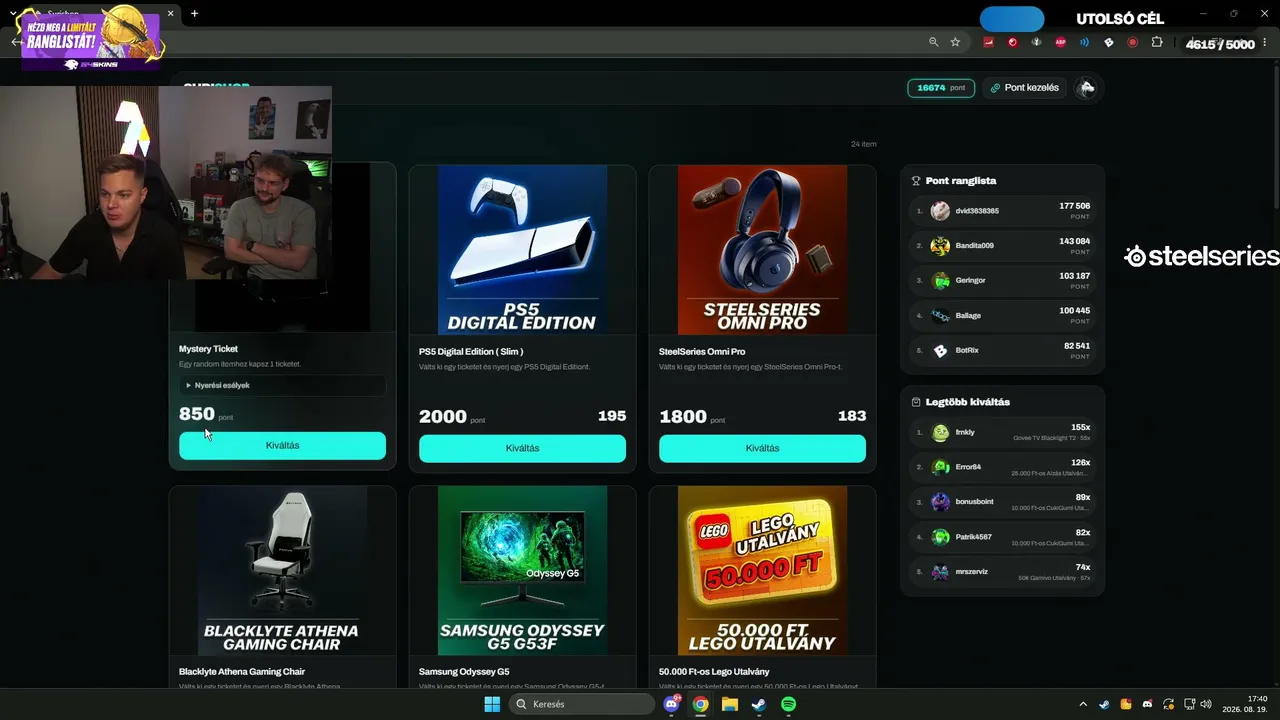Open Google Chrome from the taskbar

[x=701, y=704]
